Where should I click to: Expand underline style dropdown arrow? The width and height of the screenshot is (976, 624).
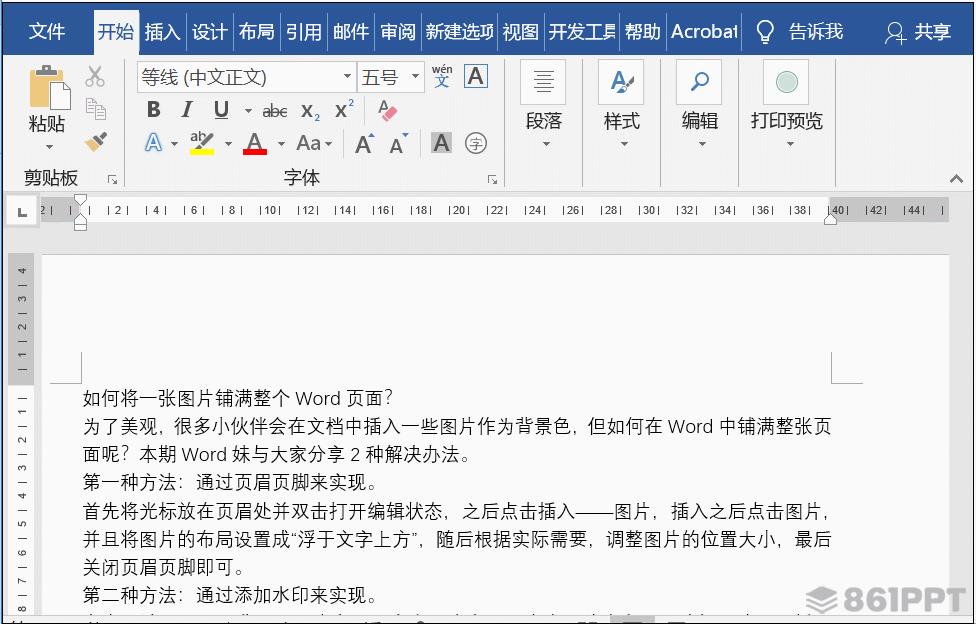coord(248,111)
